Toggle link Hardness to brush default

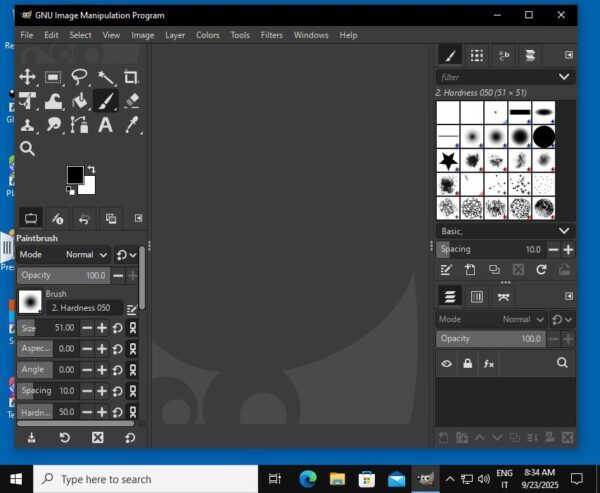132,412
